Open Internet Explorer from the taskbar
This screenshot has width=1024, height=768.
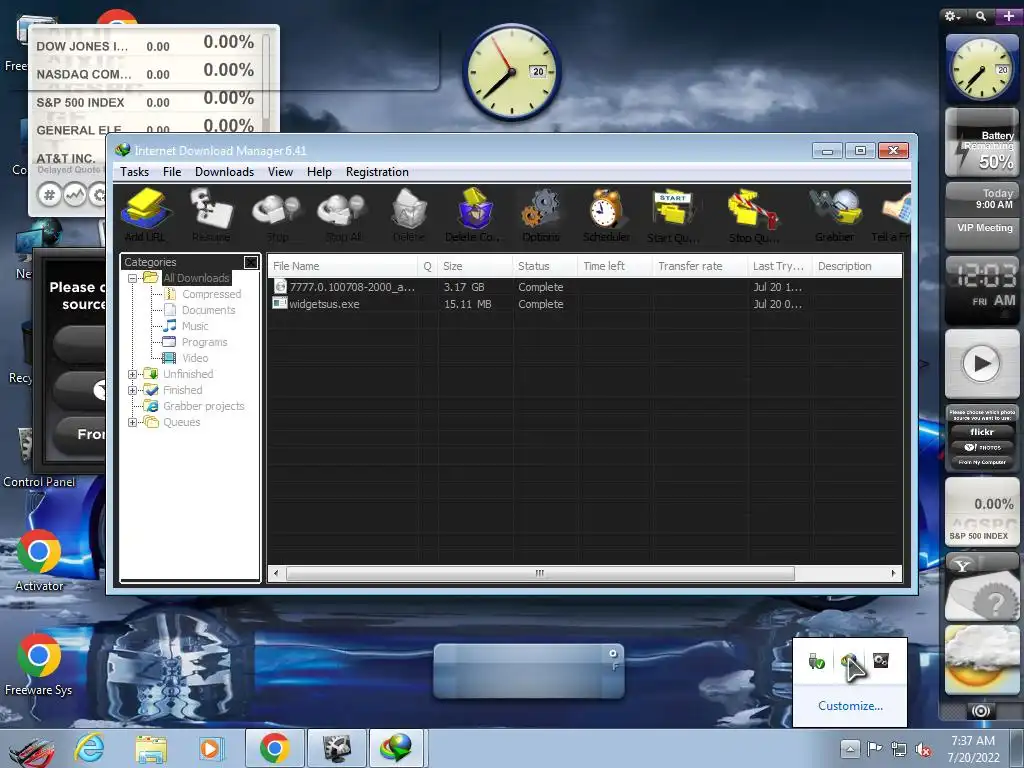(x=89, y=748)
